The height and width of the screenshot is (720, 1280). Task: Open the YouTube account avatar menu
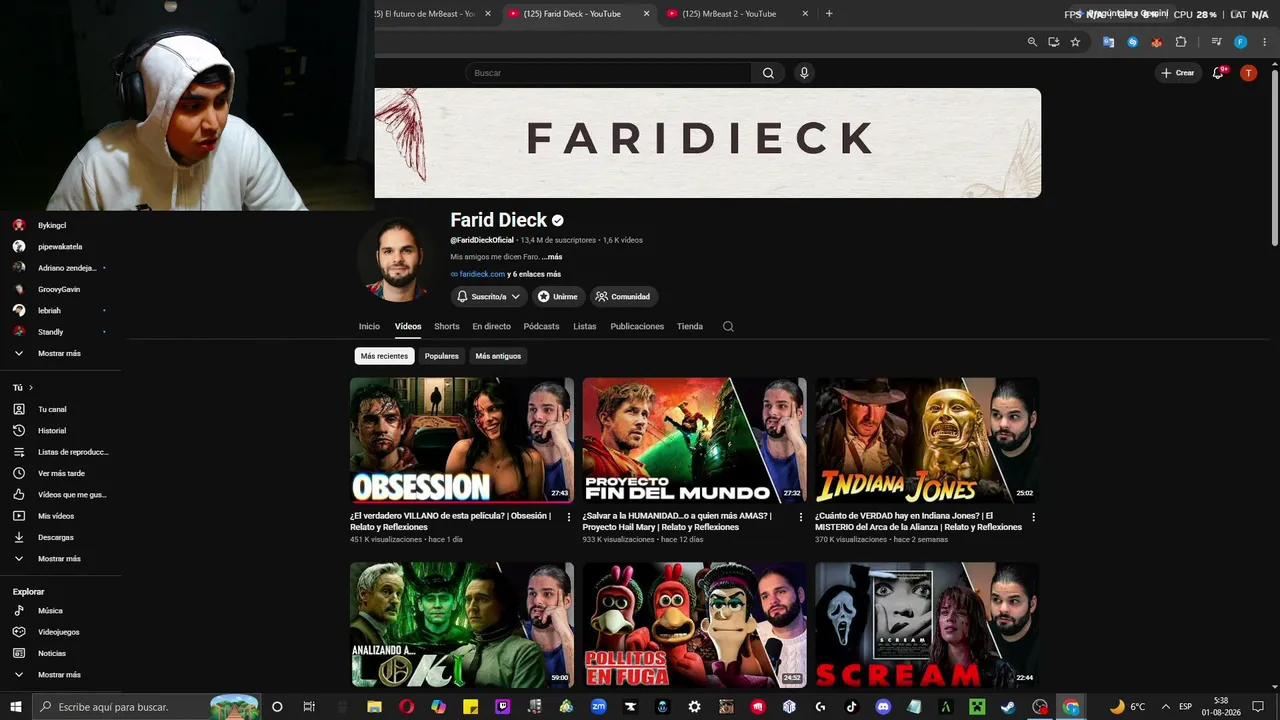click(x=1248, y=73)
